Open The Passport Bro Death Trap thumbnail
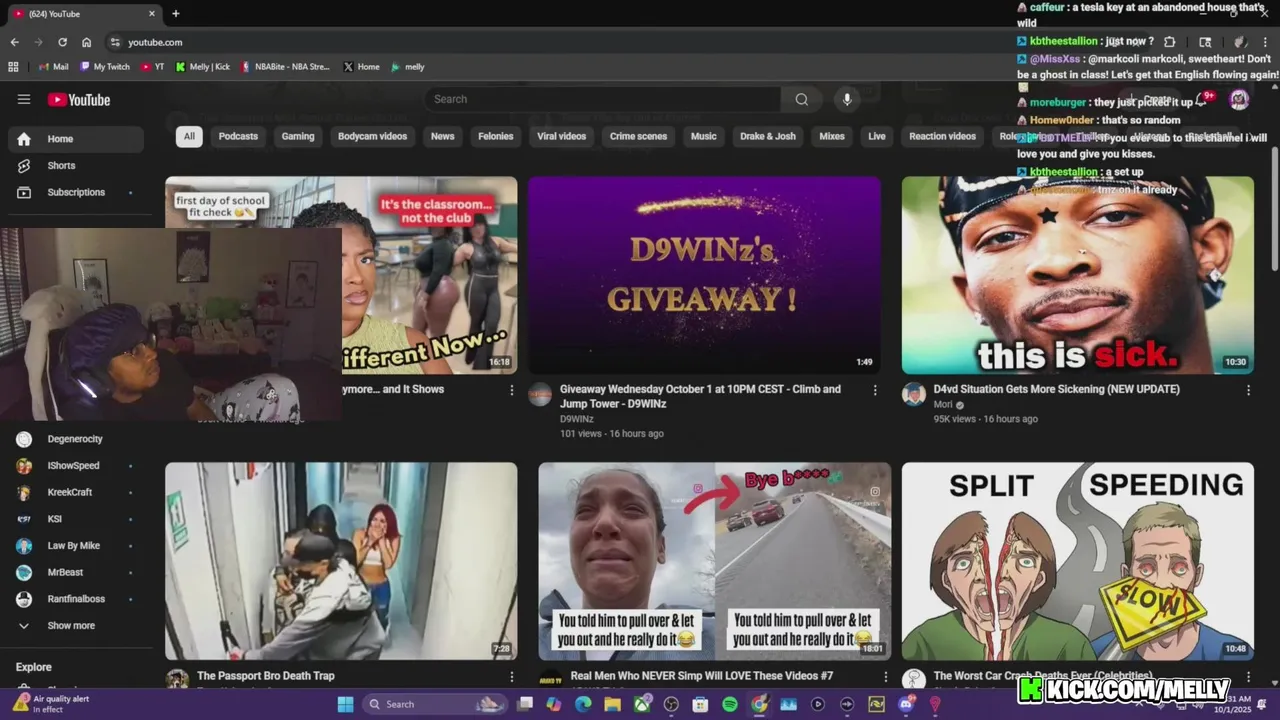 pyautogui.click(x=341, y=561)
